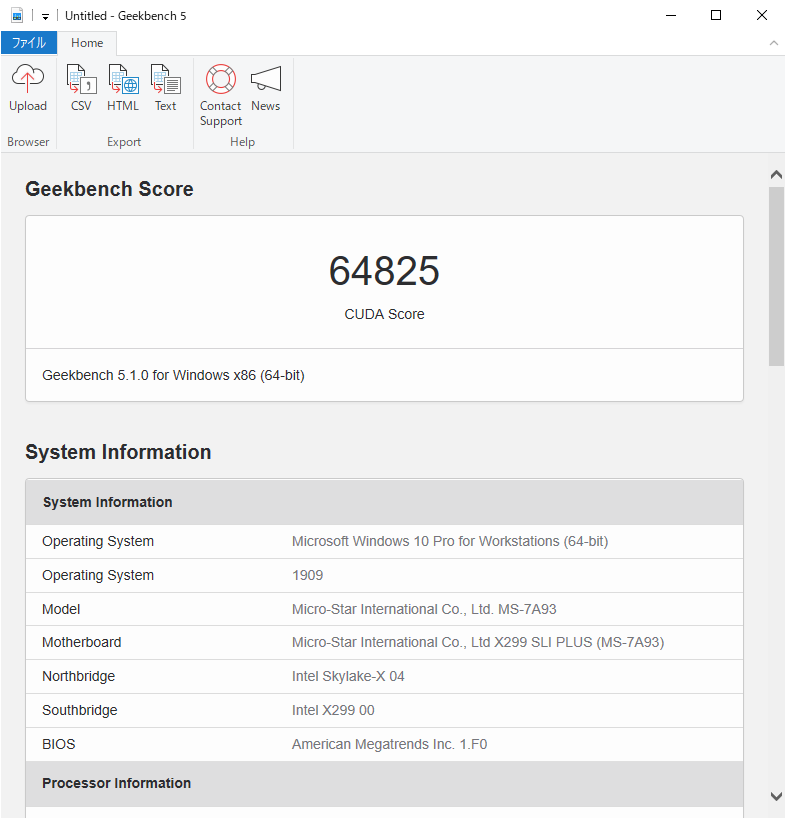The width and height of the screenshot is (786, 819).
Task: Click the Processor Information header
Action: tap(384, 783)
